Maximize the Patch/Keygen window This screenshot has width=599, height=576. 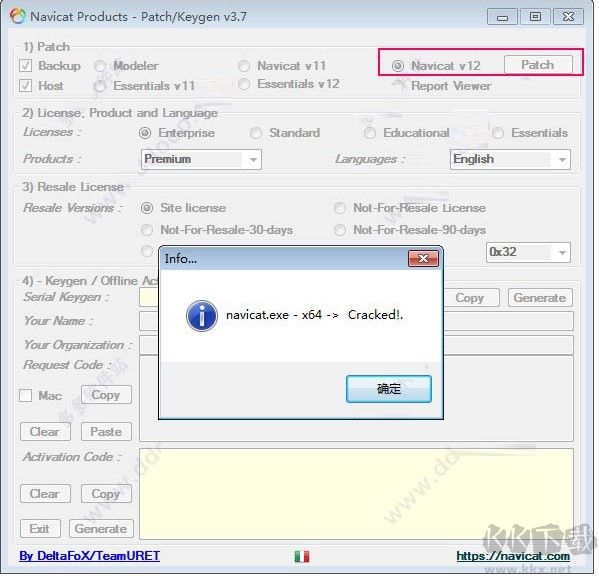(x=535, y=17)
